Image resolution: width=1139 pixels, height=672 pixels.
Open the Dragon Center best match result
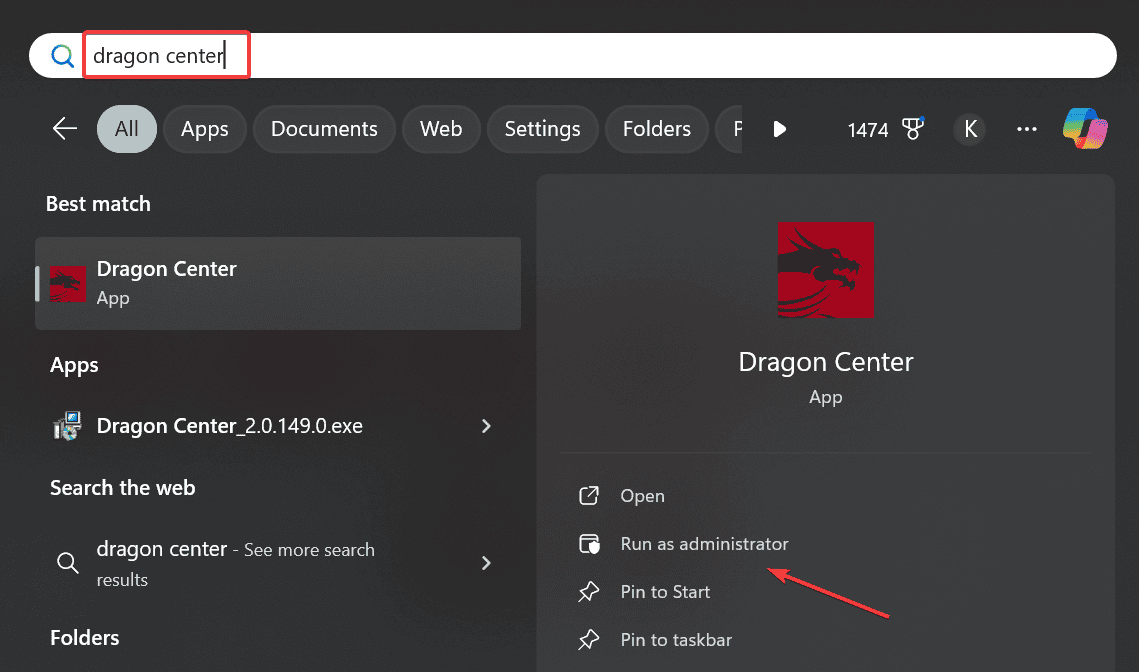(x=278, y=283)
